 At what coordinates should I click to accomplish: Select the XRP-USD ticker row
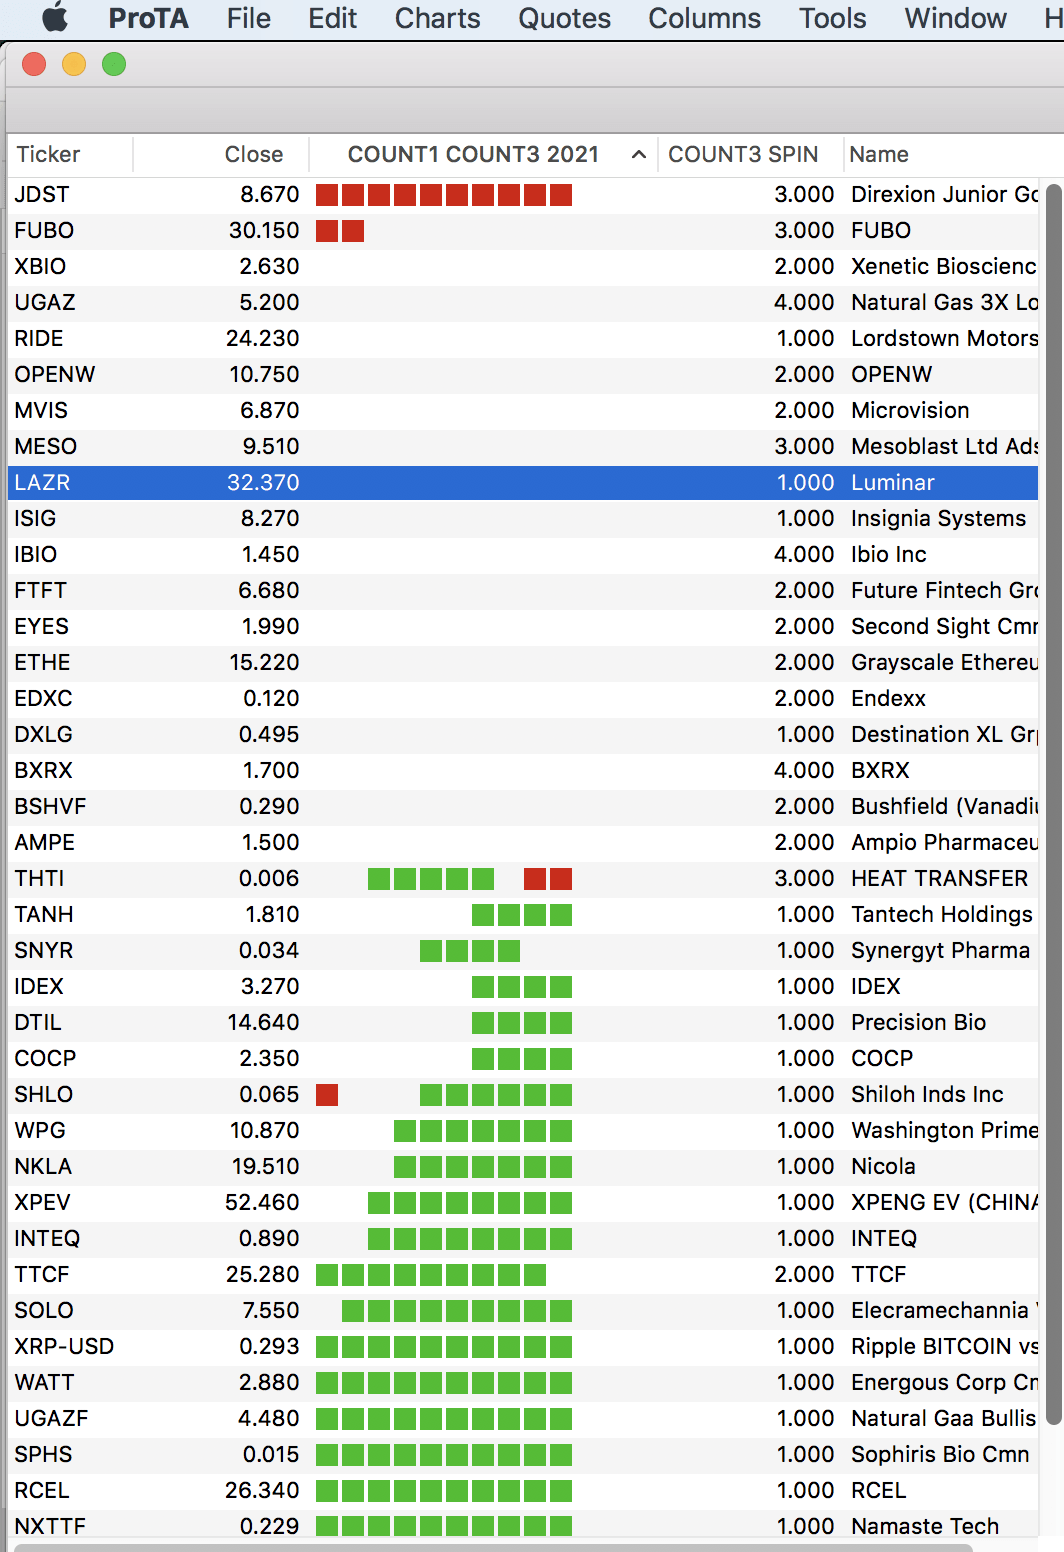[x=523, y=1346]
